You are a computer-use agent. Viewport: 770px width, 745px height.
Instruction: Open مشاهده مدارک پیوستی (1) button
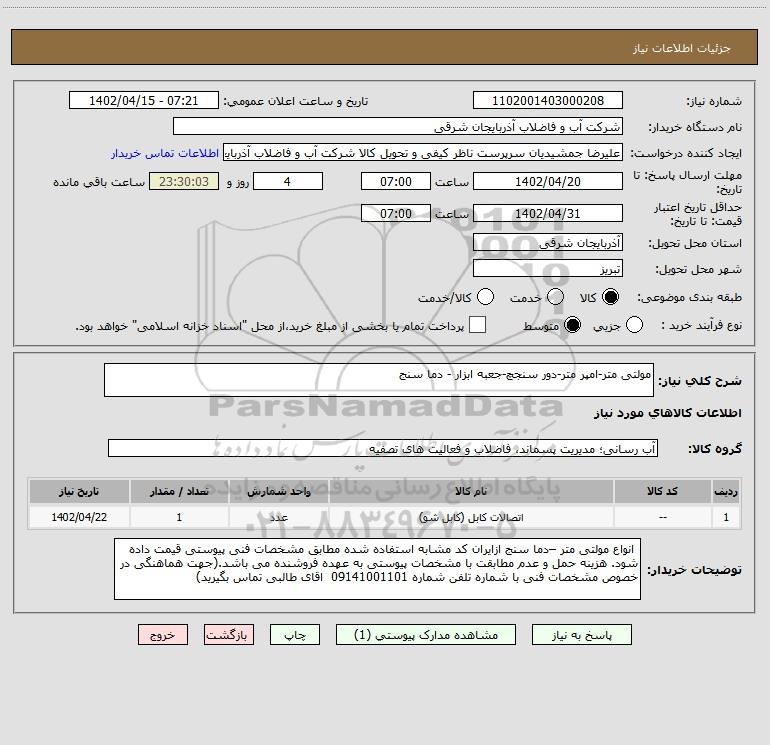click(426, 635)
